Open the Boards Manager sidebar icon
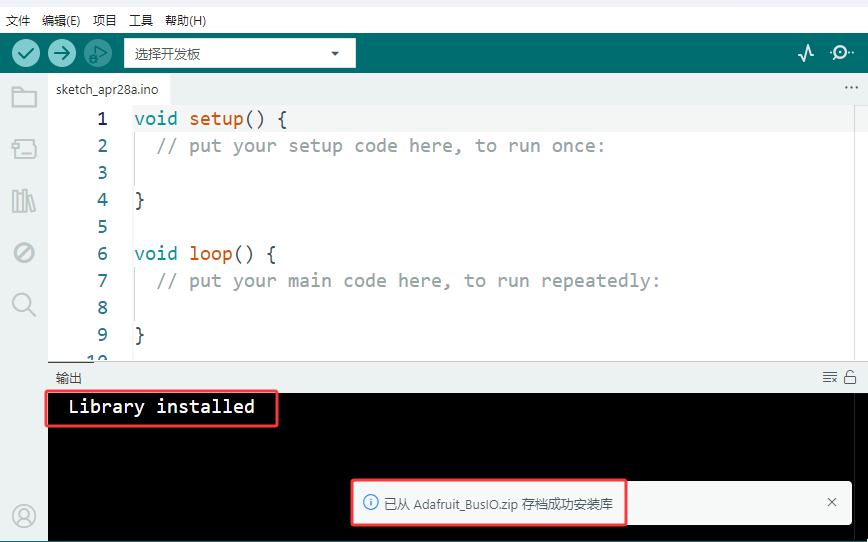 [24, 148]
